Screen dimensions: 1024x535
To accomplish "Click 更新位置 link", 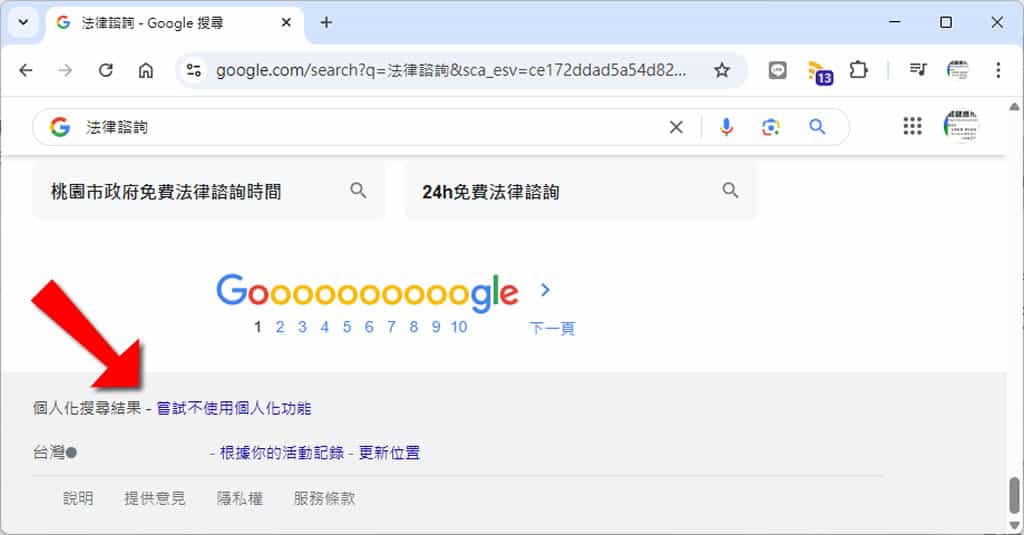I will pos(389,453).
